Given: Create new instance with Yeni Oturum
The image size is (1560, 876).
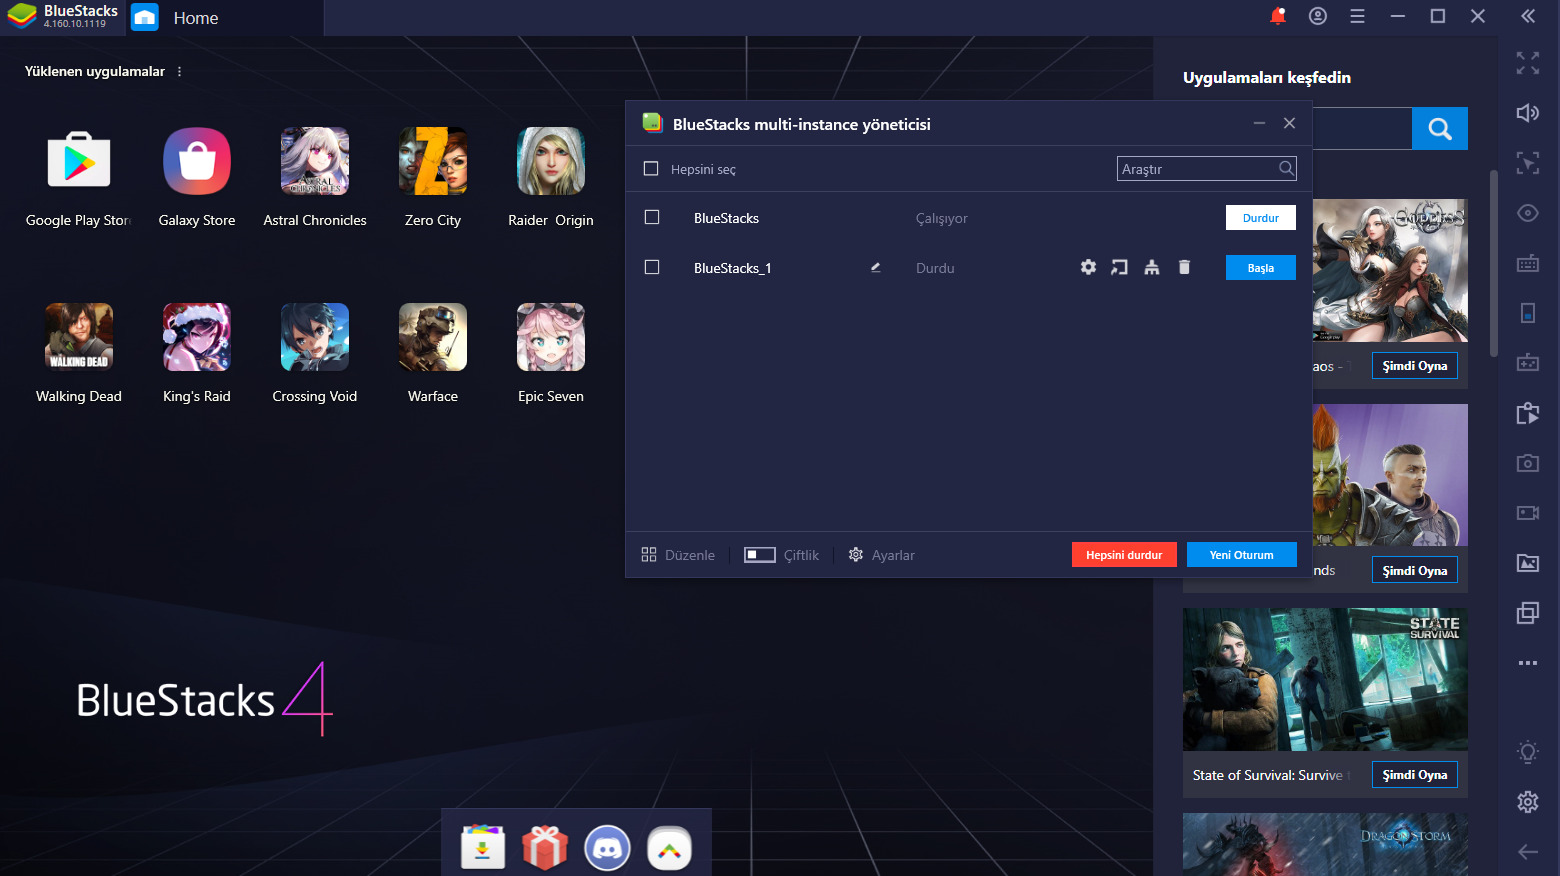Looking at the screenshot, I should 1242,555.
